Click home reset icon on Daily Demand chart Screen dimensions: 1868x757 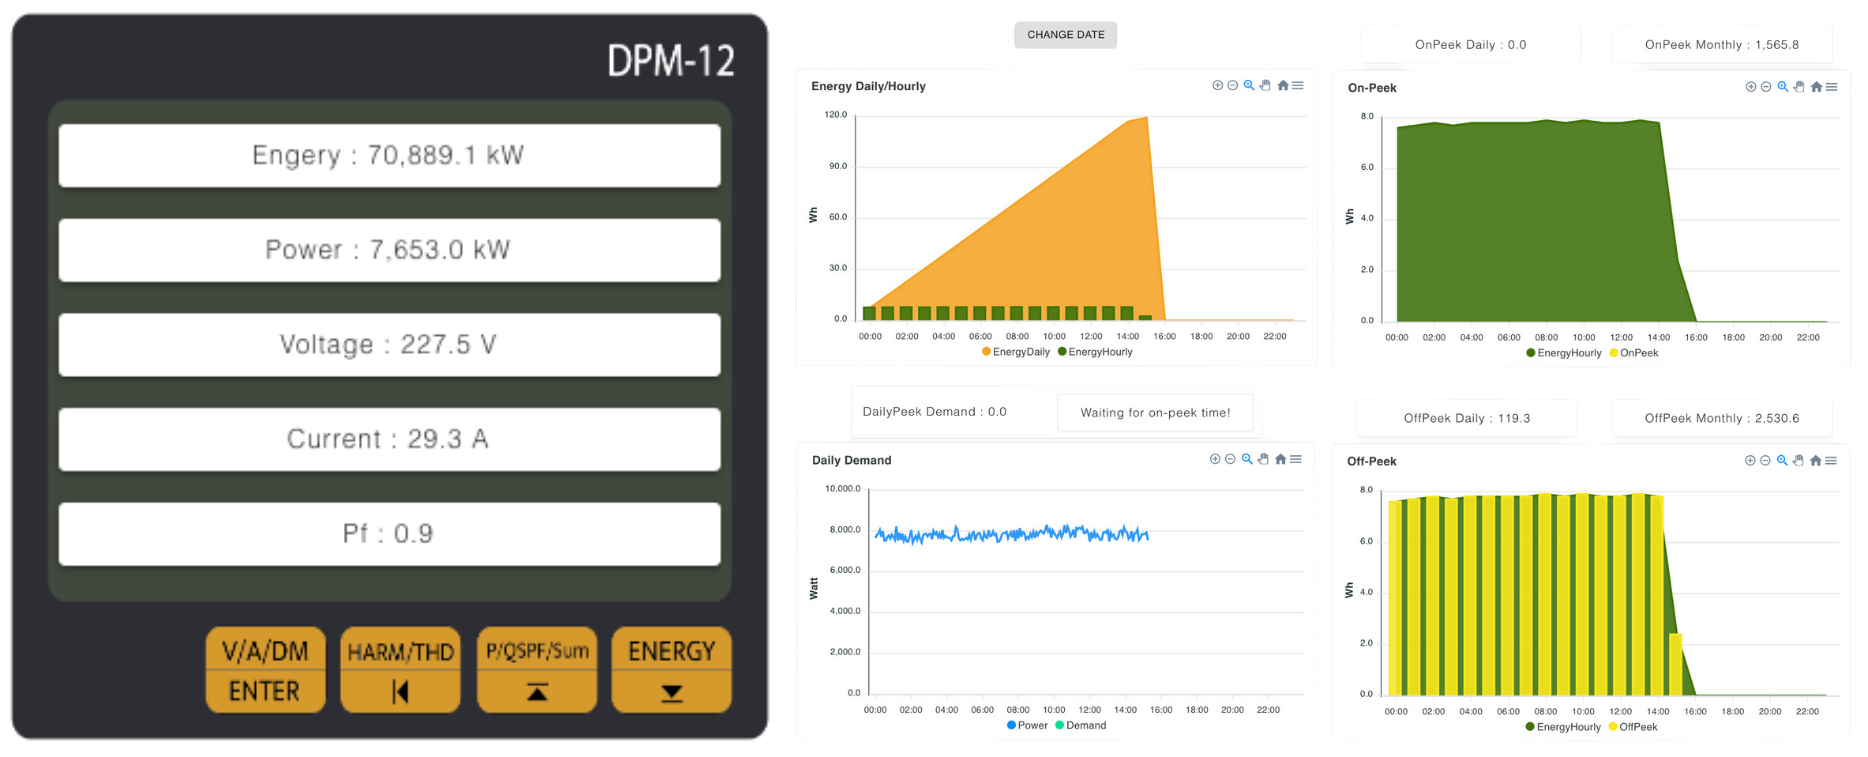point(1280,460)
